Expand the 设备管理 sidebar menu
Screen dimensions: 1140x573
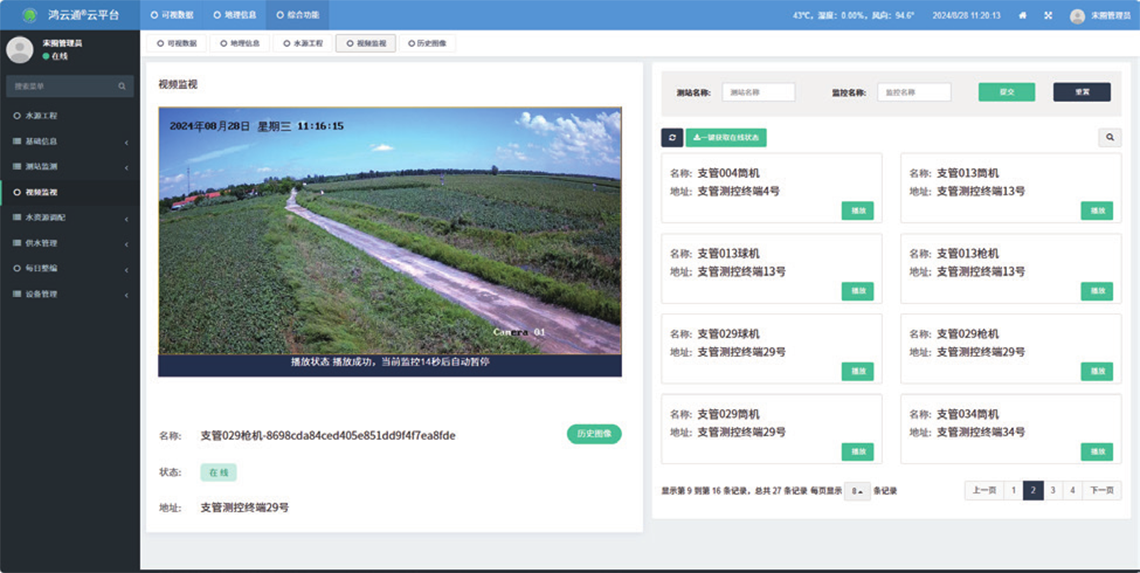[x=68, y=294]
